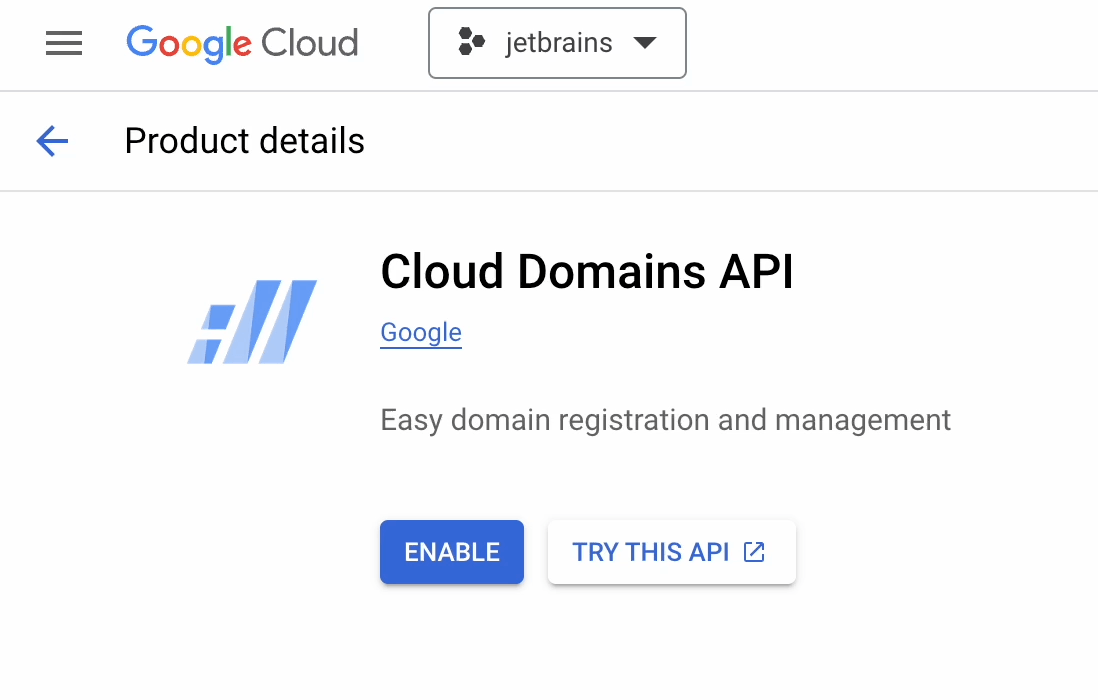Go back using the left arrow
Image resolution: width=1098 pixels, height=700 pixels.
point(52,141)
